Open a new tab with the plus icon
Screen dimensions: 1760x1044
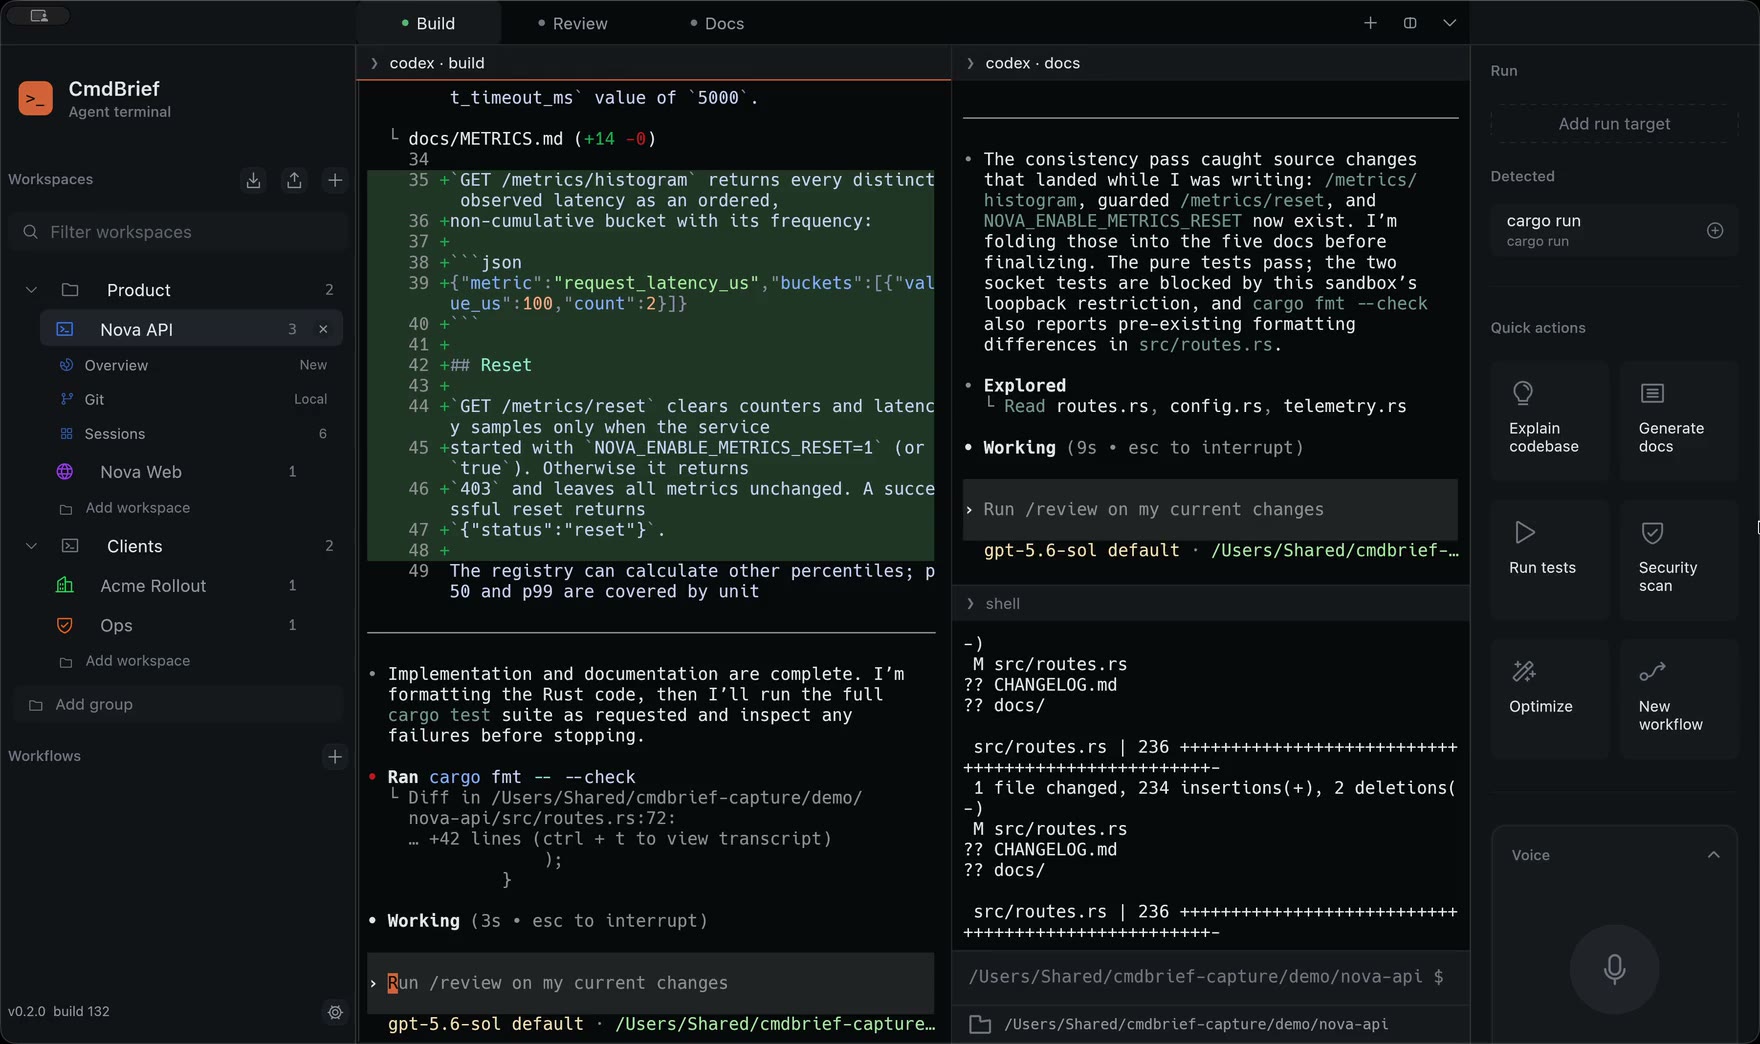coord(1370,23)
